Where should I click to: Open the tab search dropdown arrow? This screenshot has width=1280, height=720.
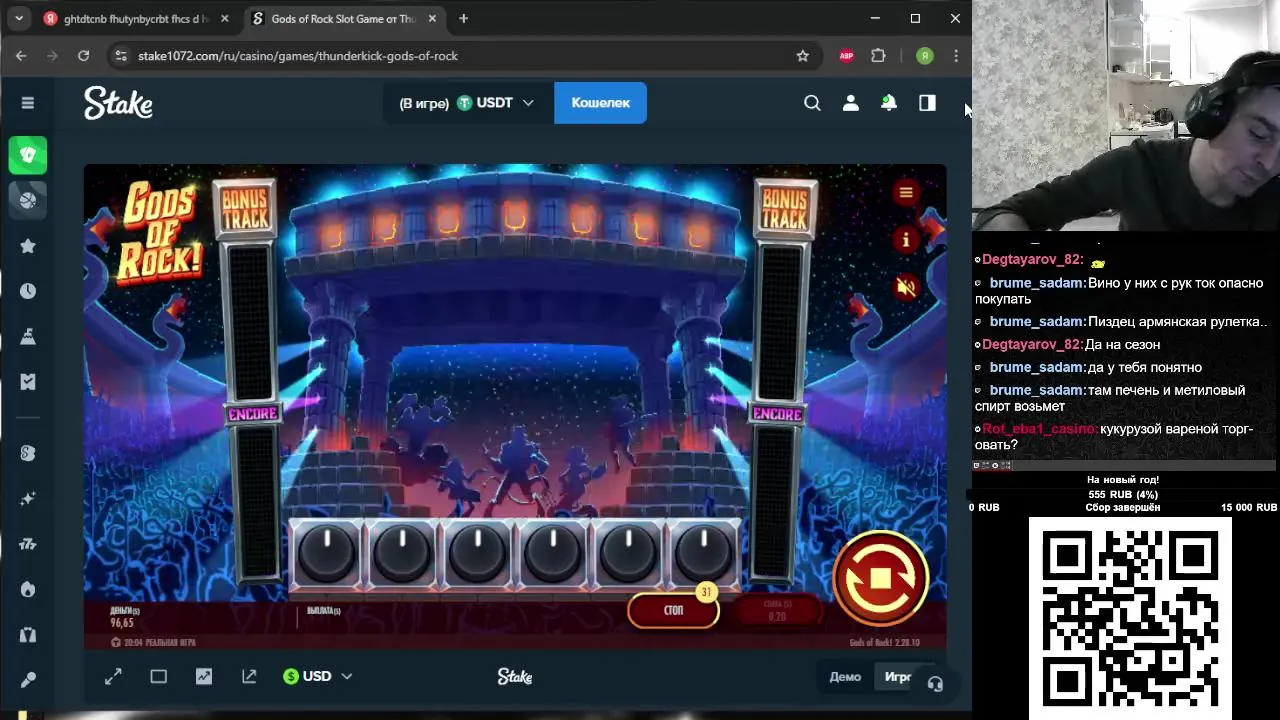(x=19, y=19)
